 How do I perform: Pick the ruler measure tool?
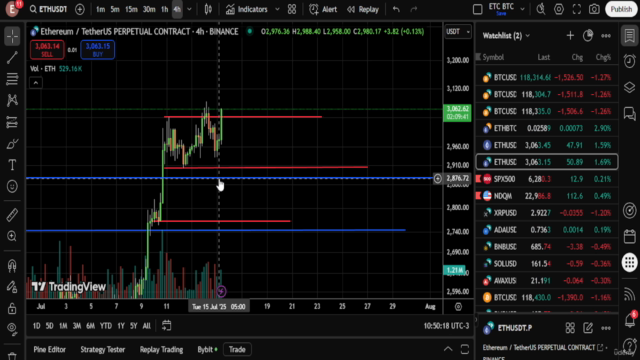click(12, 215)
